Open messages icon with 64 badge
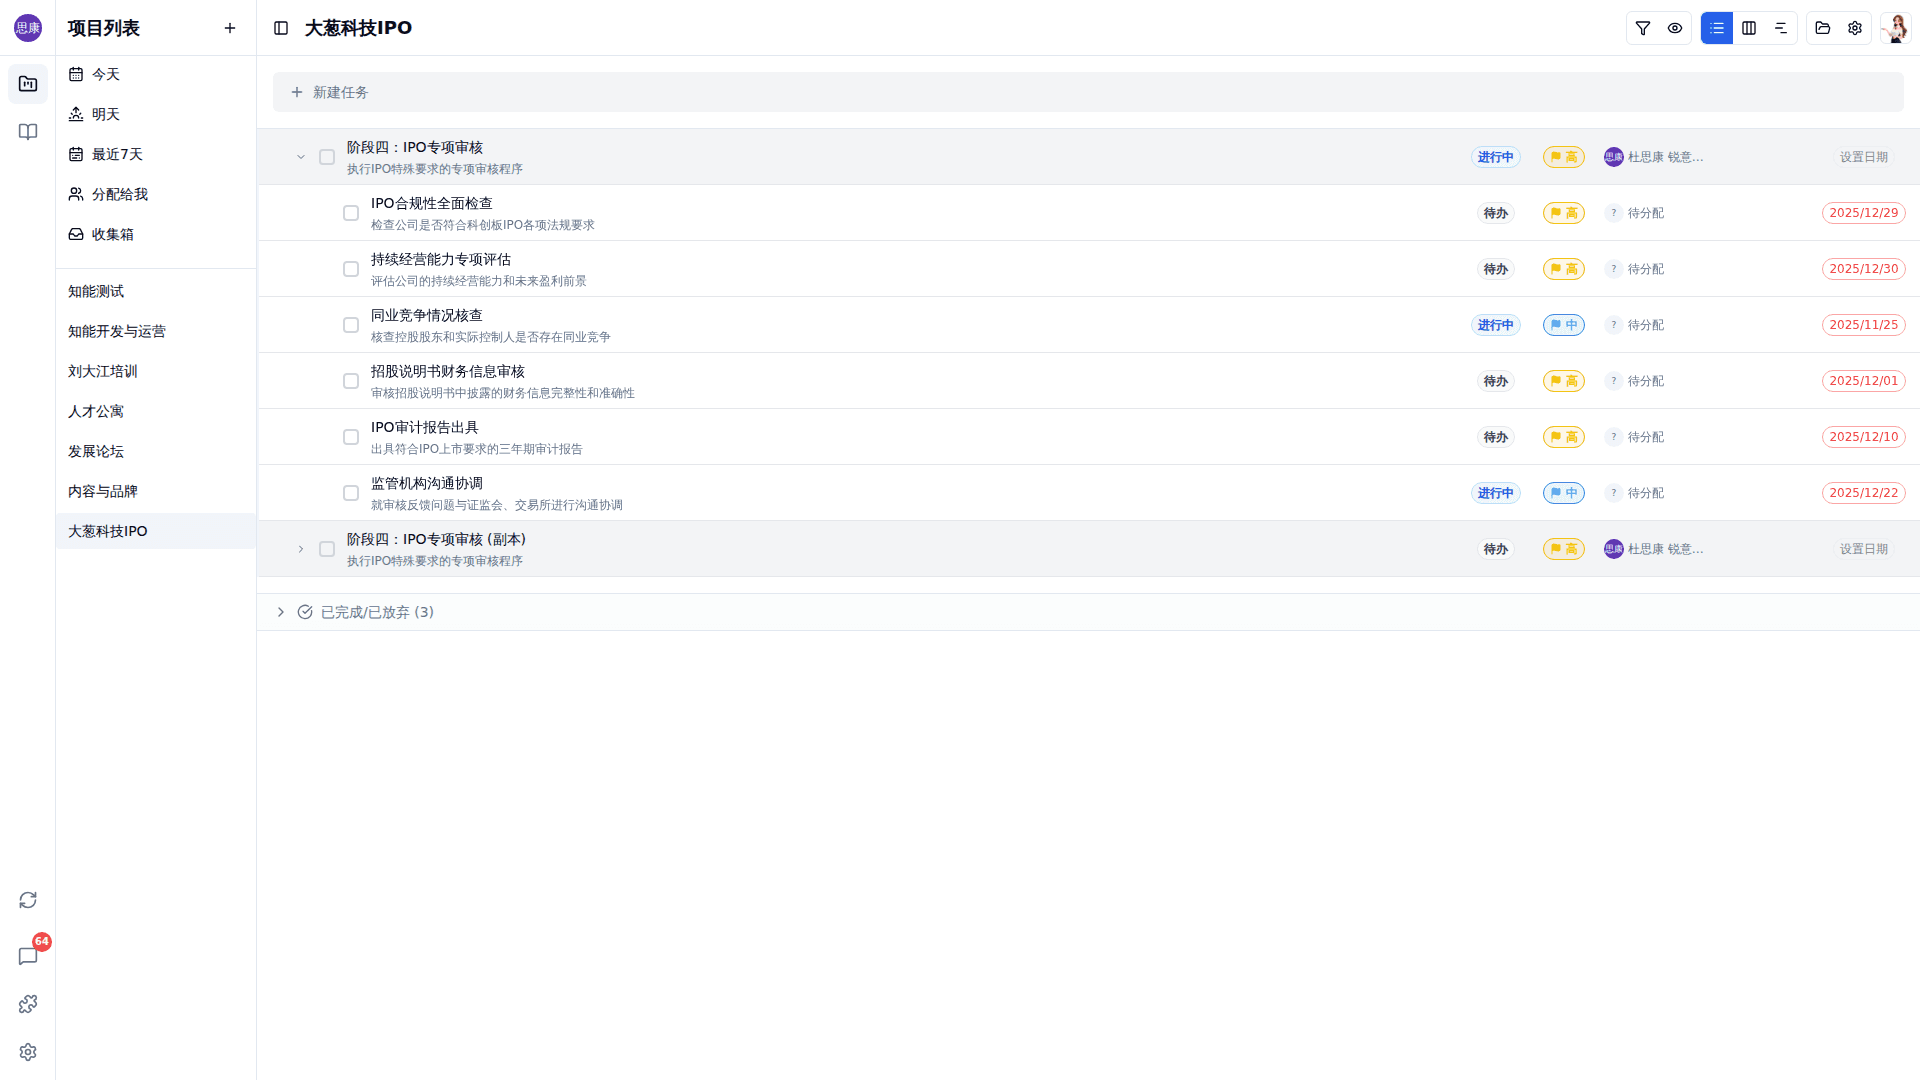 tap(28, 956)
